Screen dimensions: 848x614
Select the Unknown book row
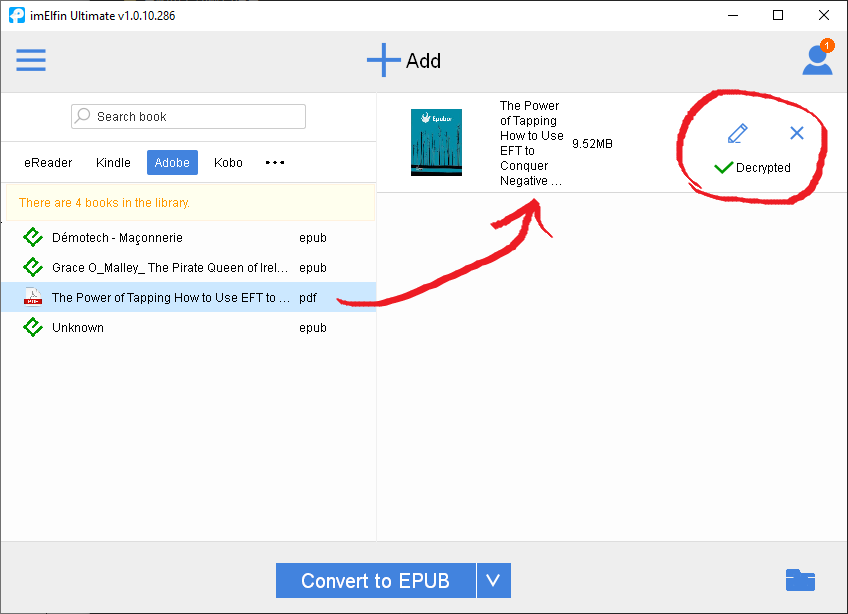coord(188,327)
